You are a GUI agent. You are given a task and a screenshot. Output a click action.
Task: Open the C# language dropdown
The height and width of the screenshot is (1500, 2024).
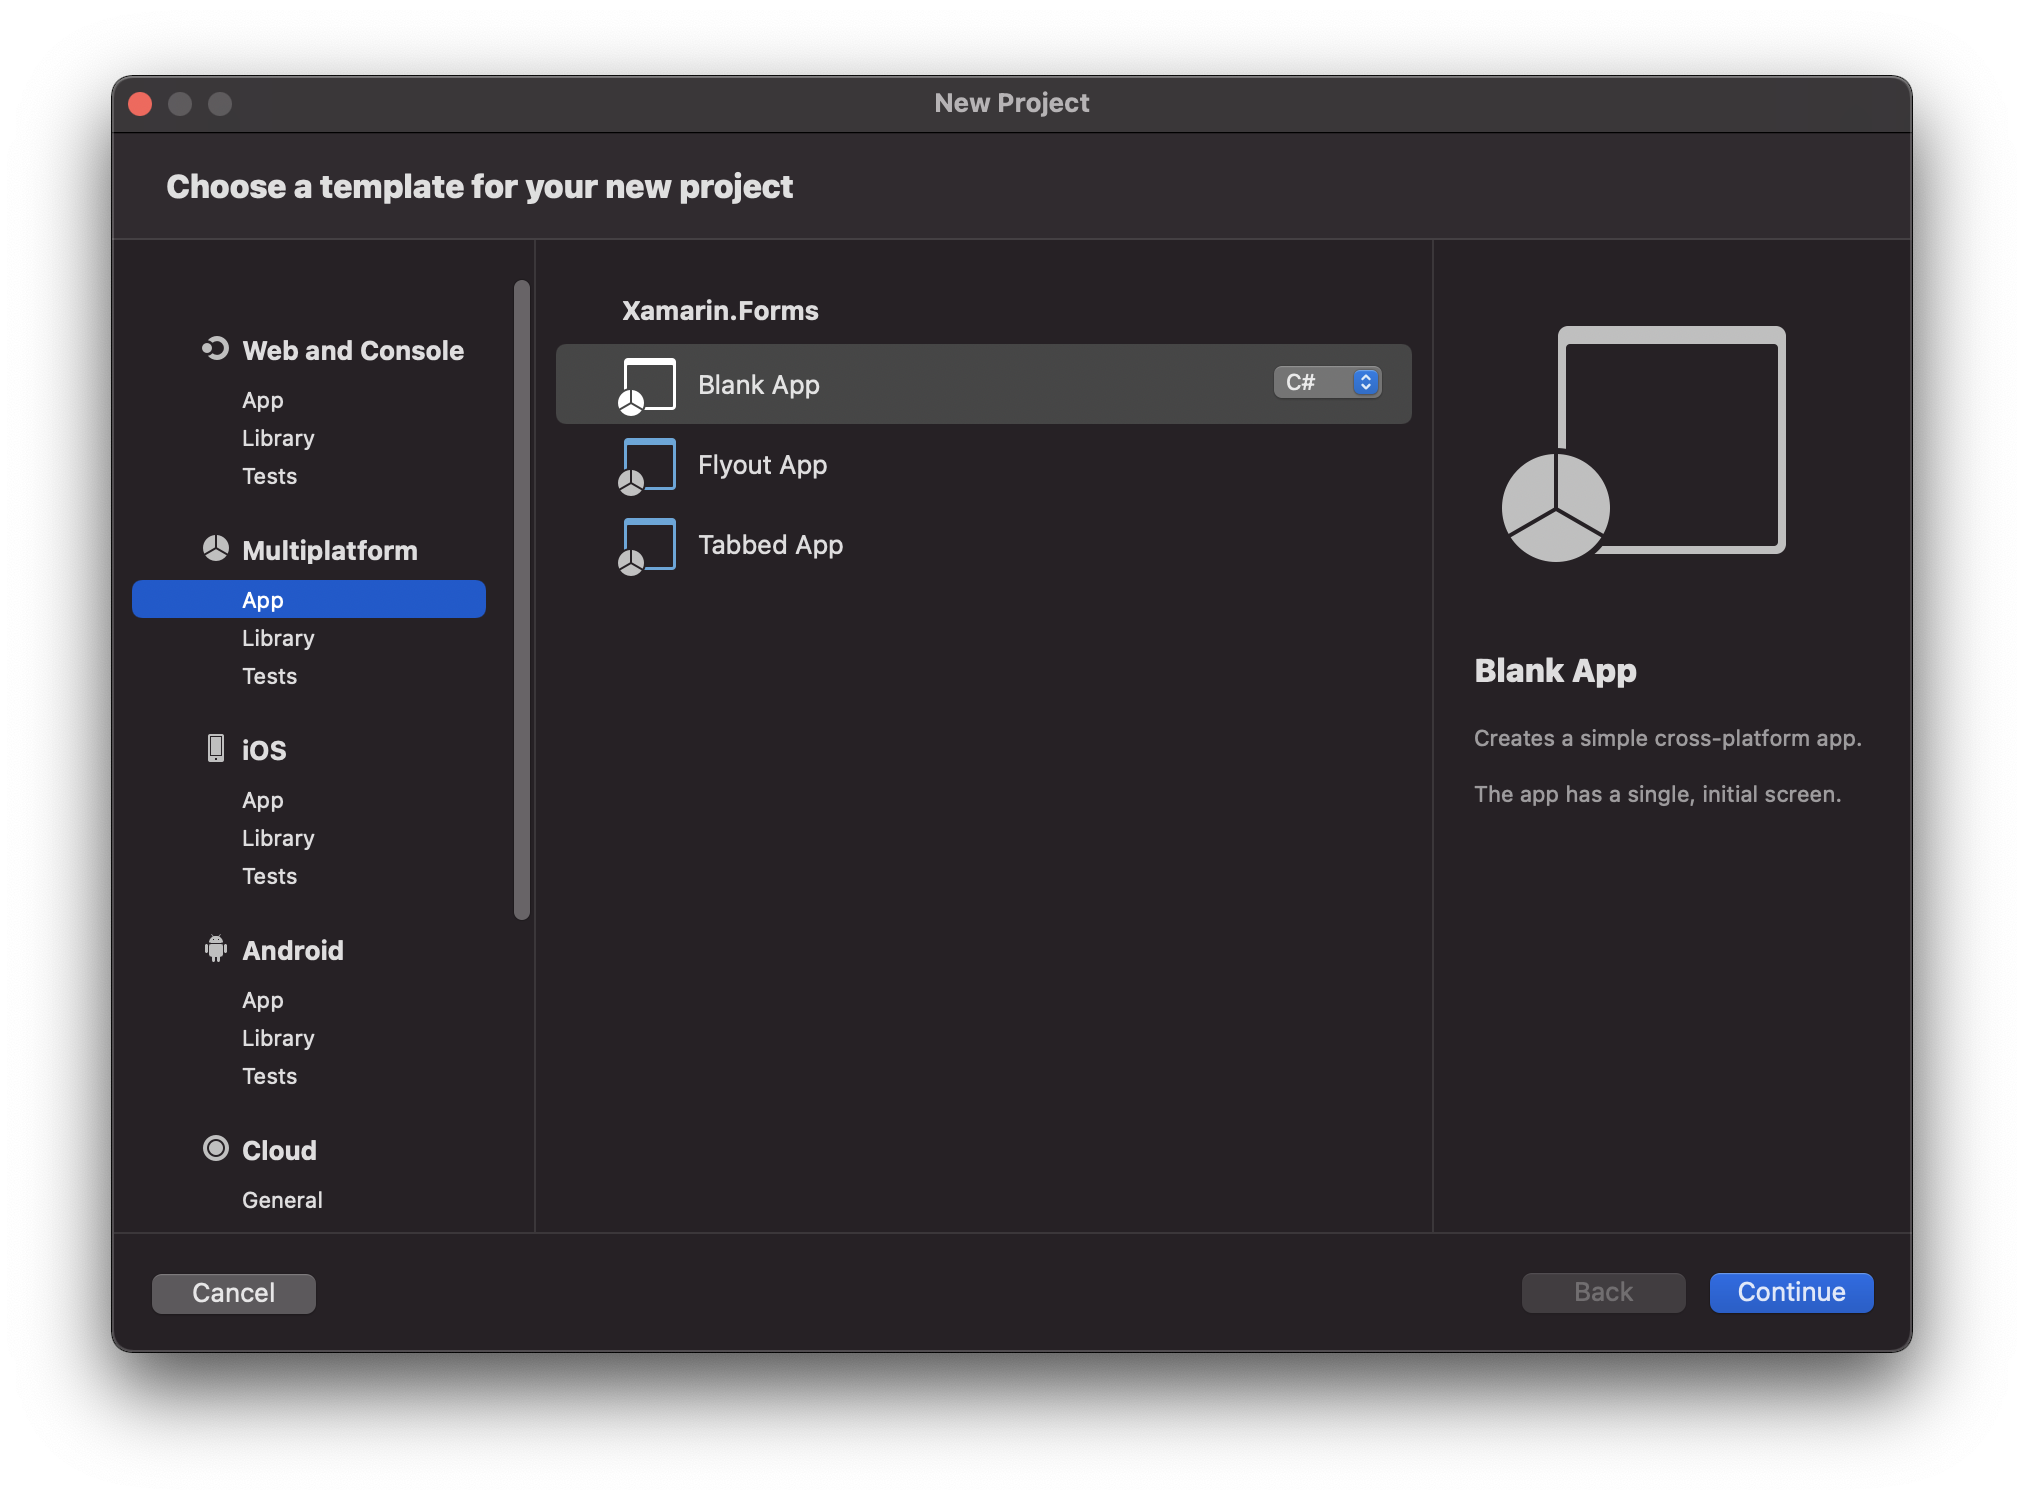coord(1327,383)
